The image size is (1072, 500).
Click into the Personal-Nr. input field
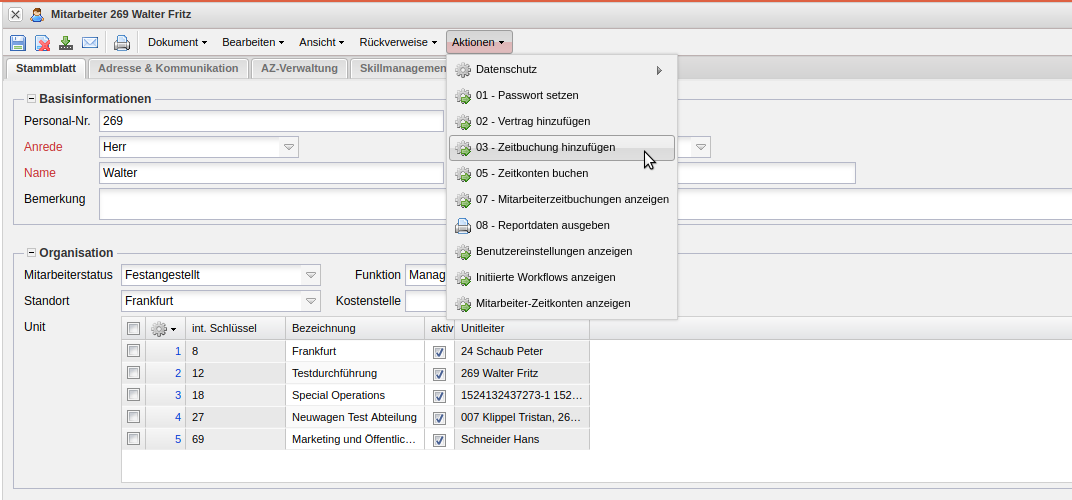[270, 121]
